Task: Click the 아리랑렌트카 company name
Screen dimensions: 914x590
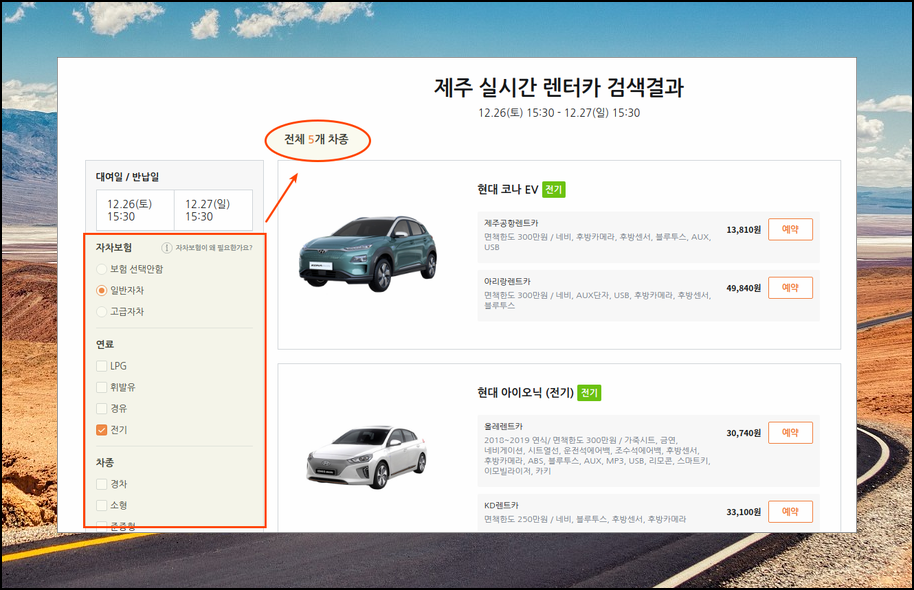Action: (x=507, y=282)
